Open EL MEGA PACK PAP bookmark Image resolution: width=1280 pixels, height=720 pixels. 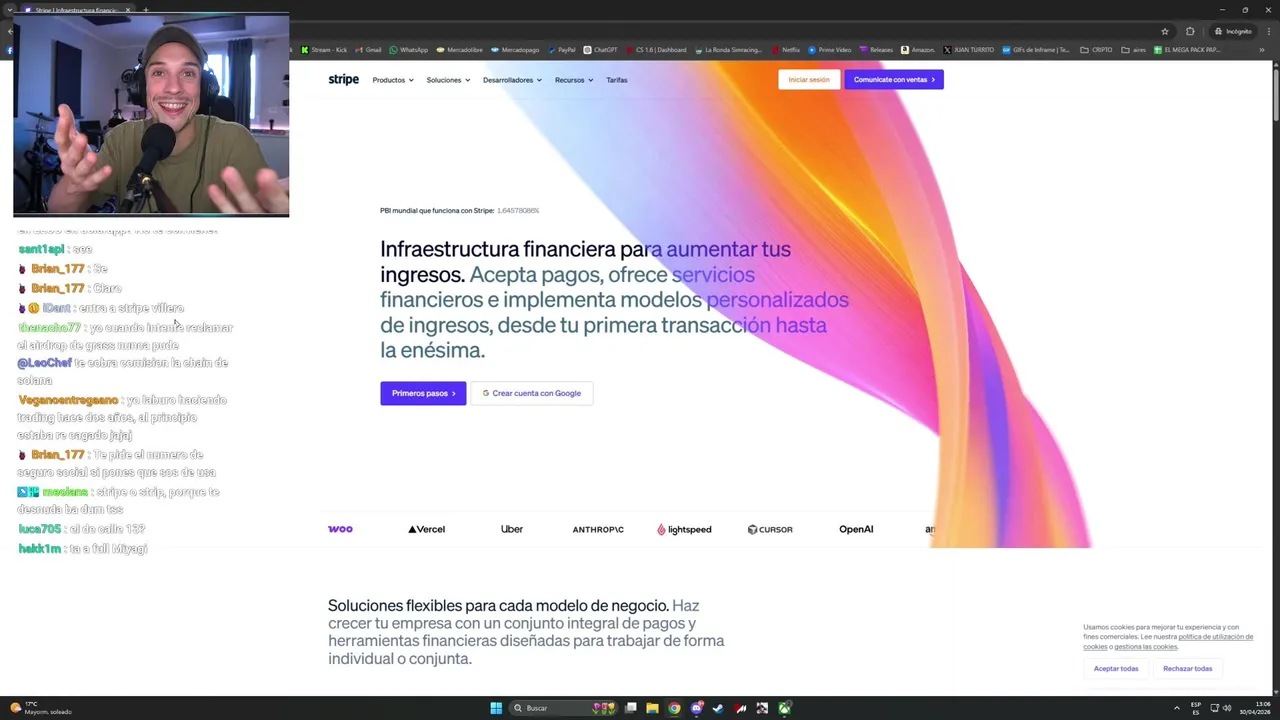pyautogui.click(x=1187, y=49)
